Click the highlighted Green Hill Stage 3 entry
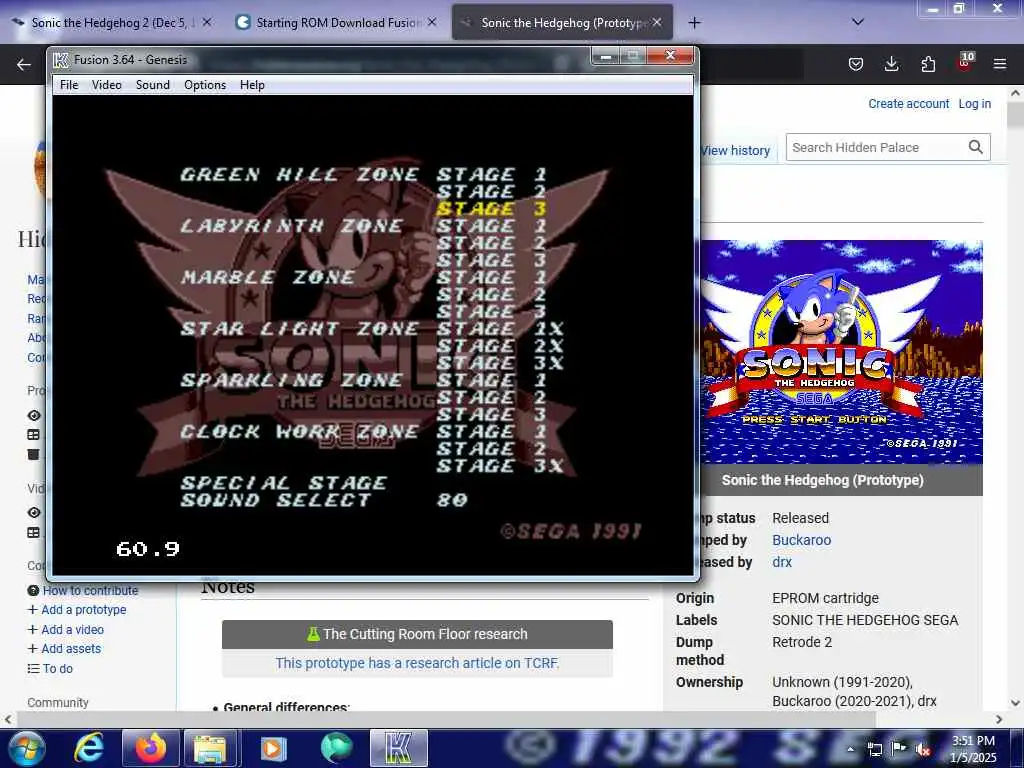Screen dimensions: 1024x768 tap(491, 209)
